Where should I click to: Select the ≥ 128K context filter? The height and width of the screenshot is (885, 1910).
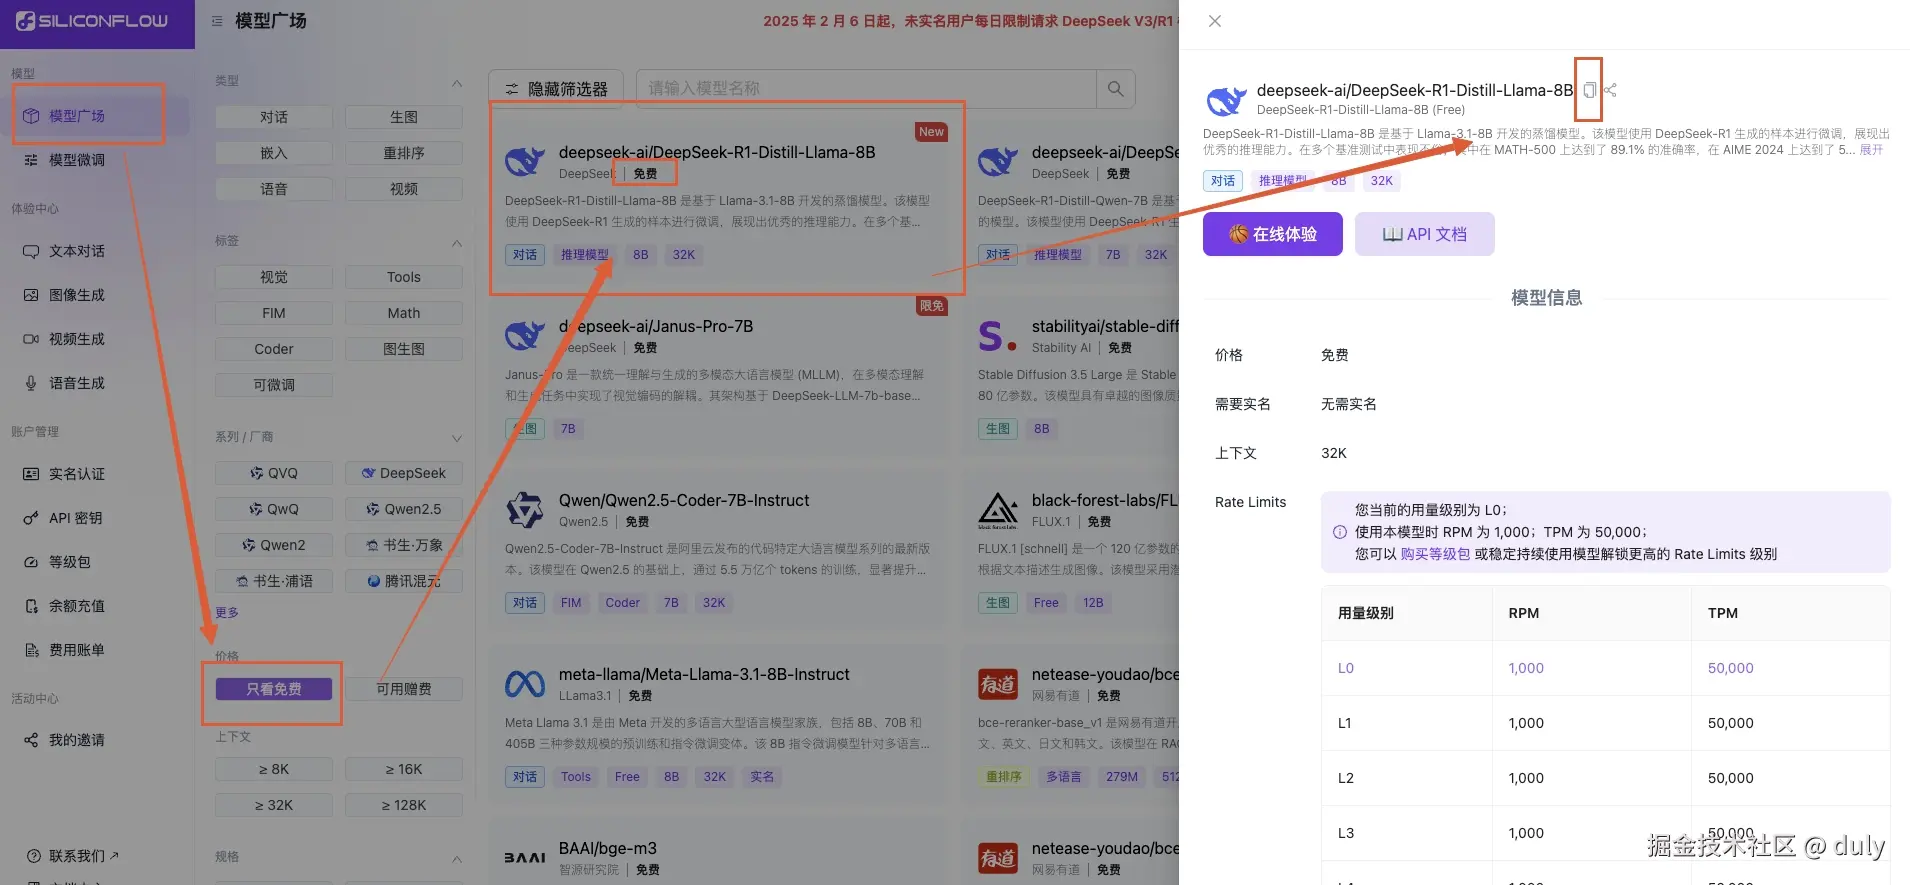[x=404, y=805]
